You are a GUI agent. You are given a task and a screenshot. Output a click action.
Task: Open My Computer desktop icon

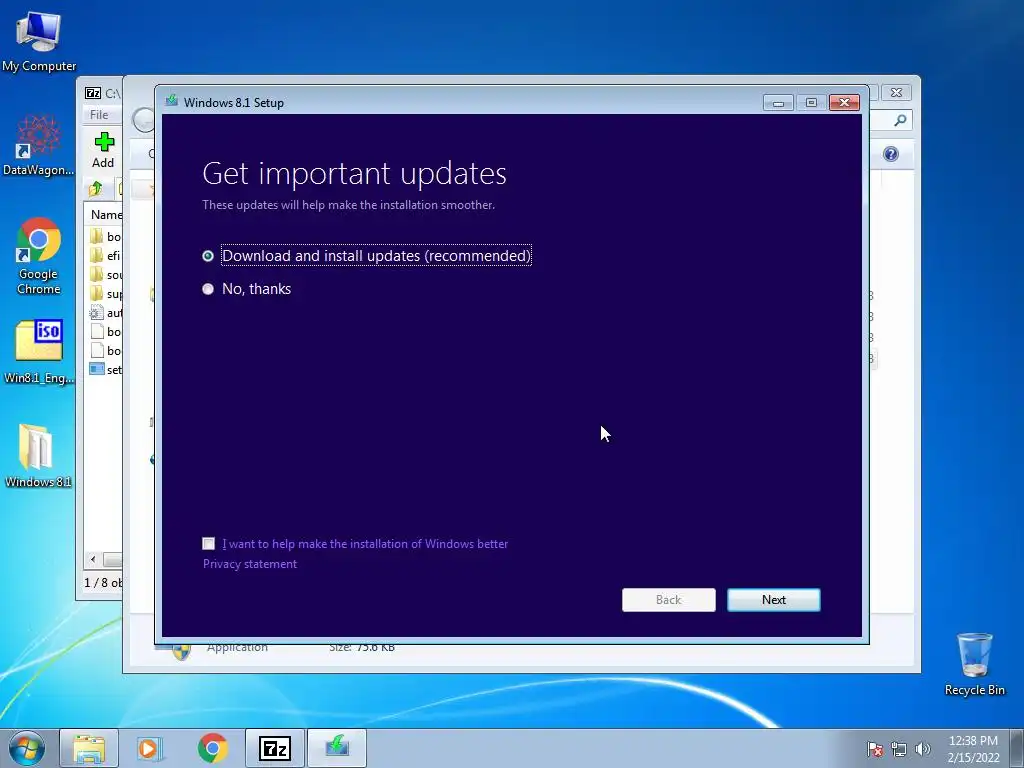(39, 41)
